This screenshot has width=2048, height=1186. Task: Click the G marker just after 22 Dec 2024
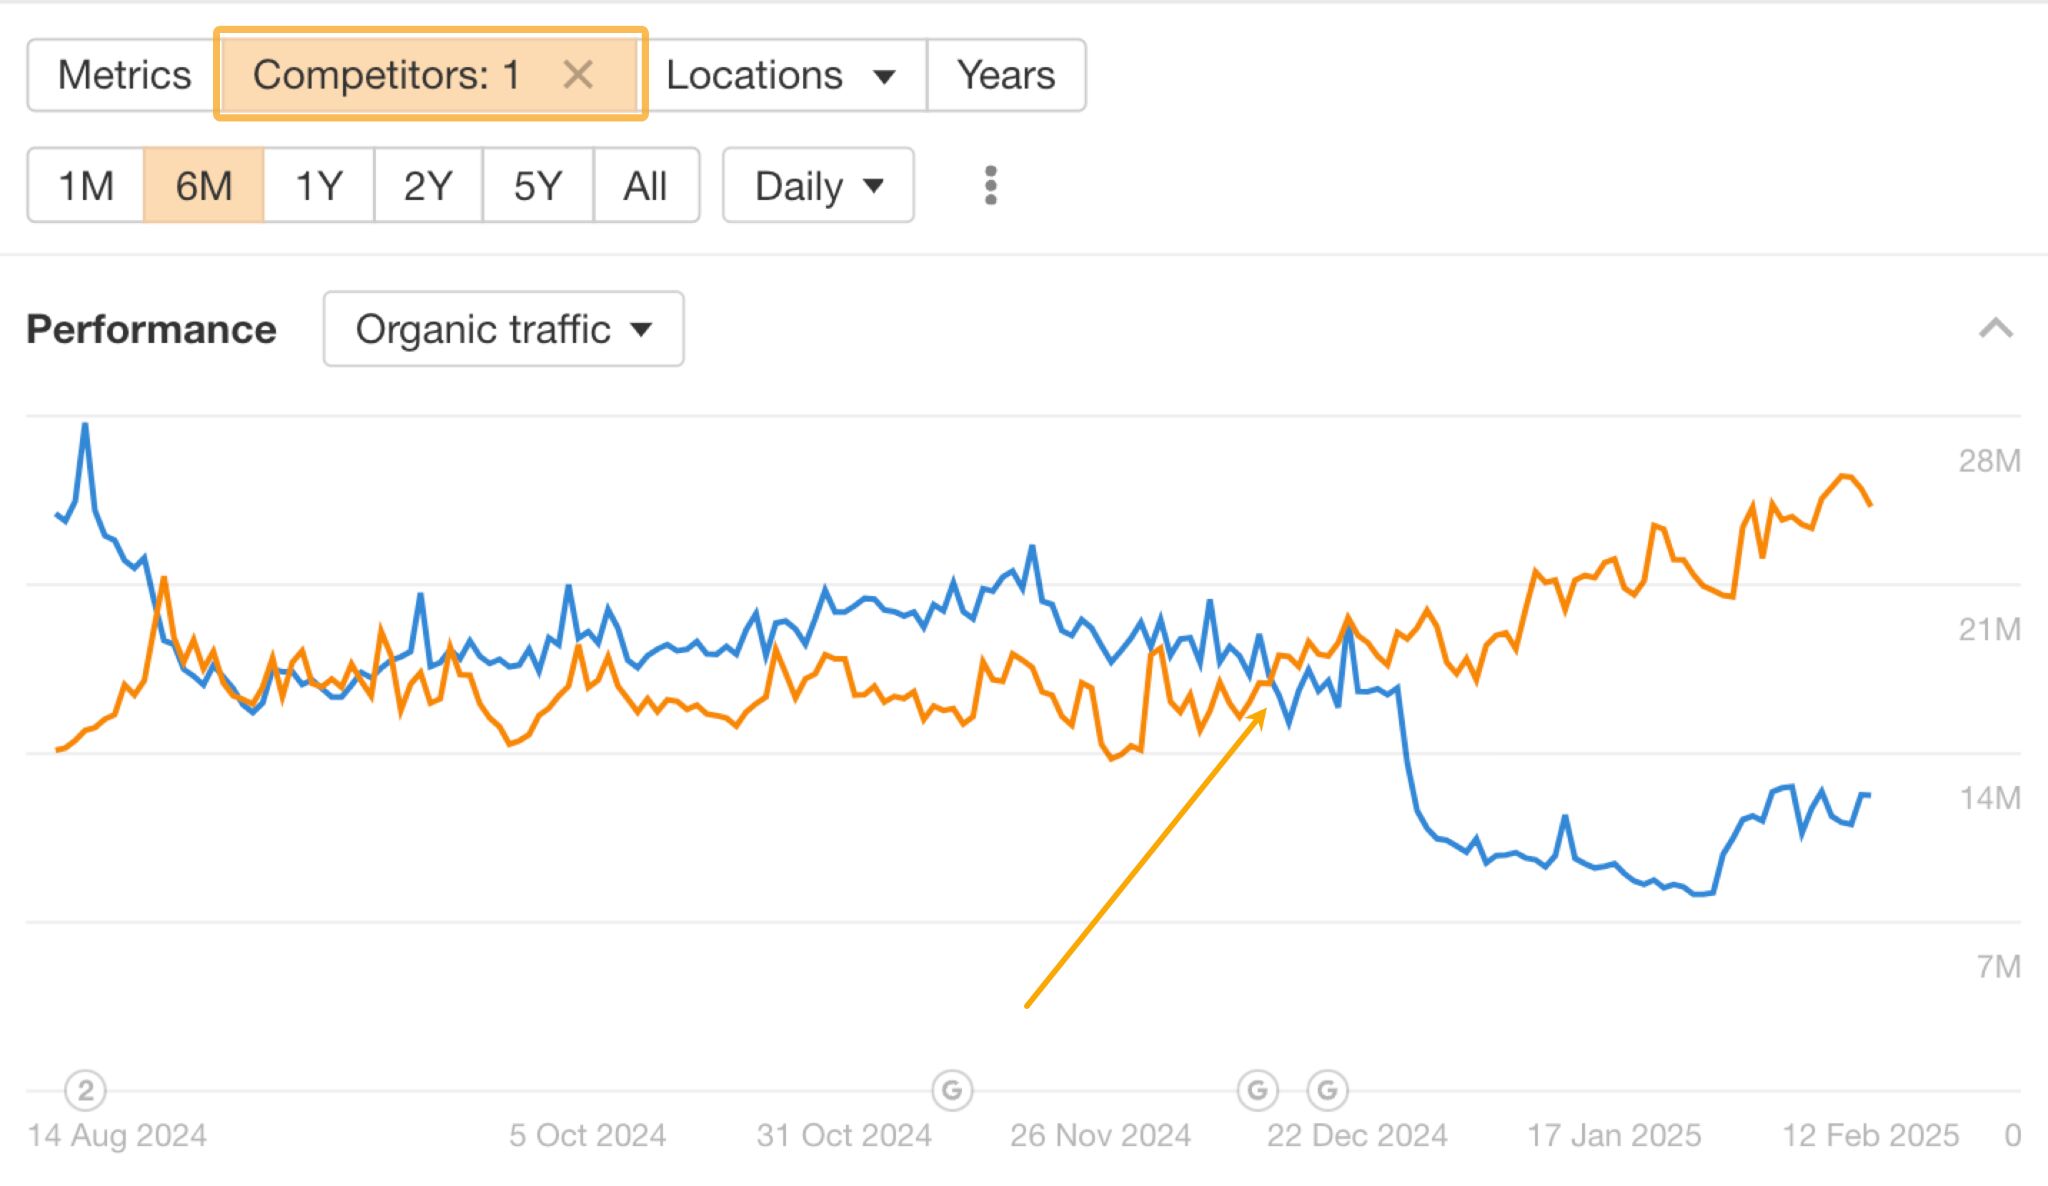(1328, 1091)
